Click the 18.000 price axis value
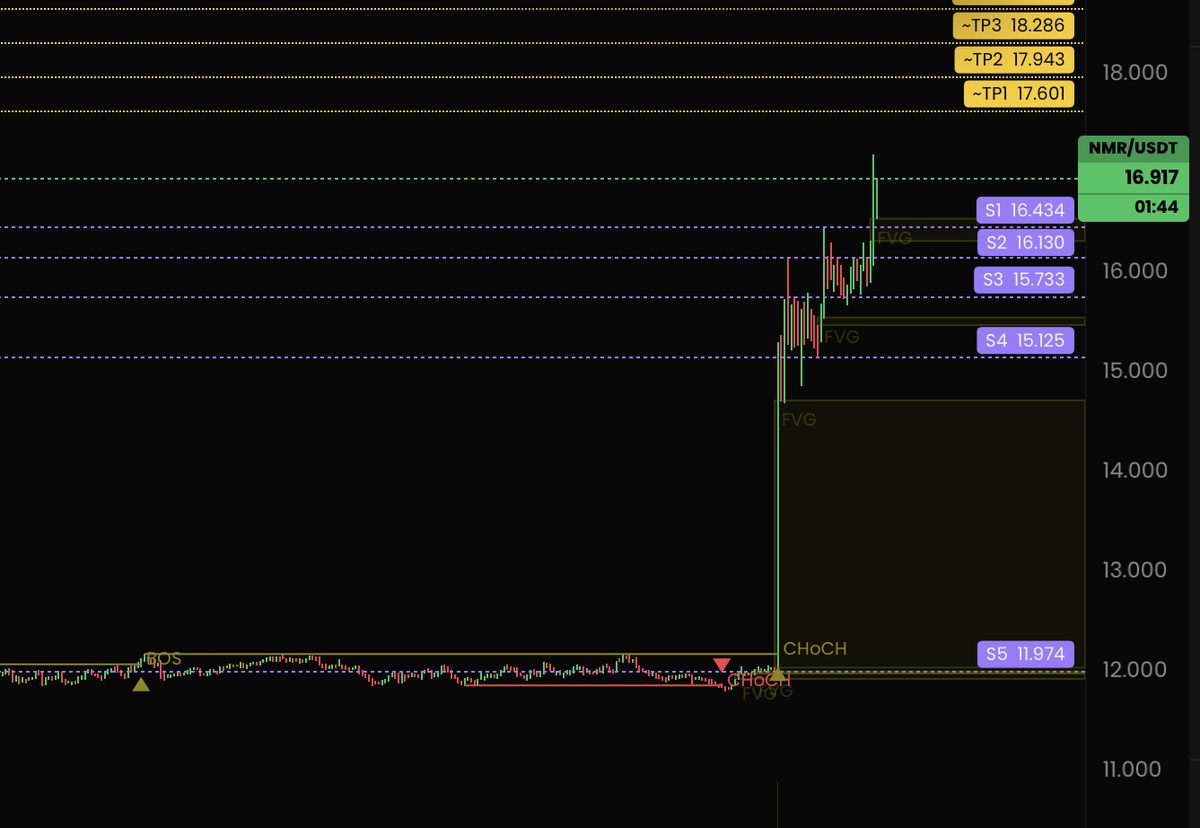 tap(1134, 72)
